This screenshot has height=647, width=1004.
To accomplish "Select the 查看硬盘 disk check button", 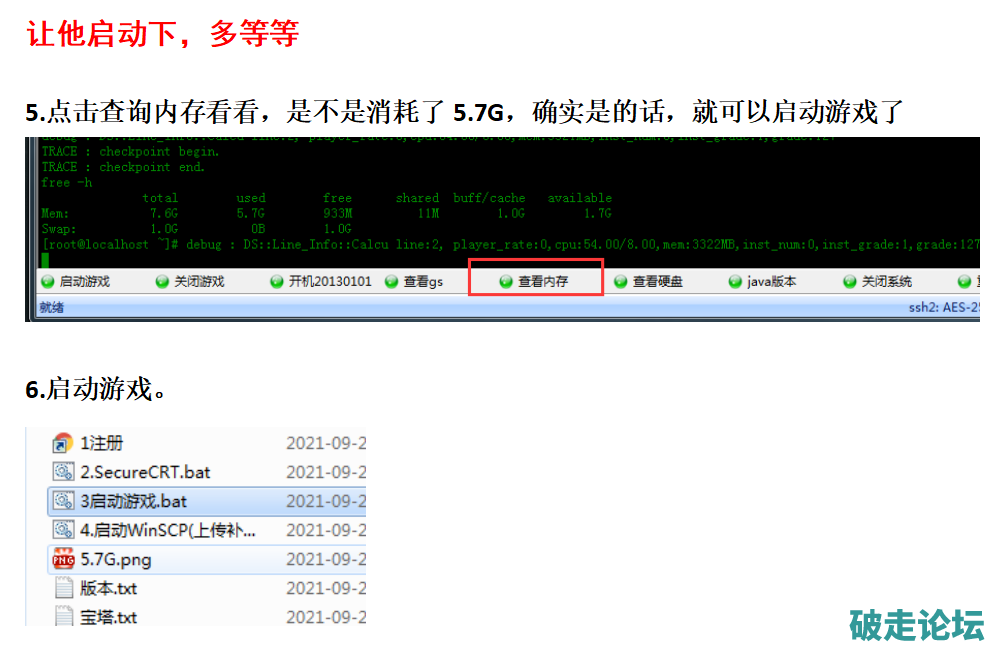I will tap(657, 282).
